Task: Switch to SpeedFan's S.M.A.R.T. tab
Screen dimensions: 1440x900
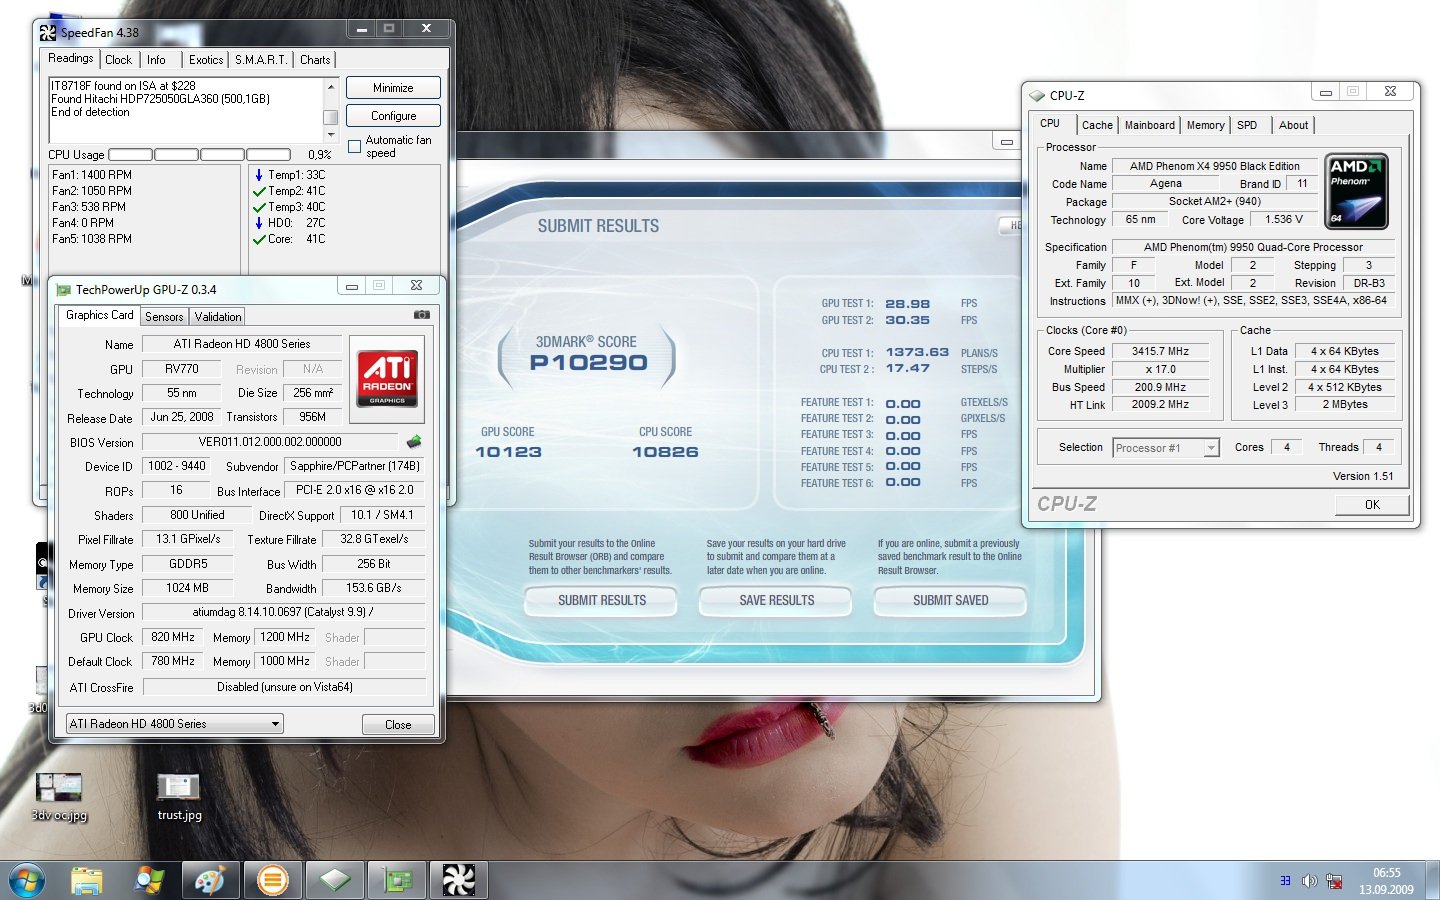Action: [261, 60]
